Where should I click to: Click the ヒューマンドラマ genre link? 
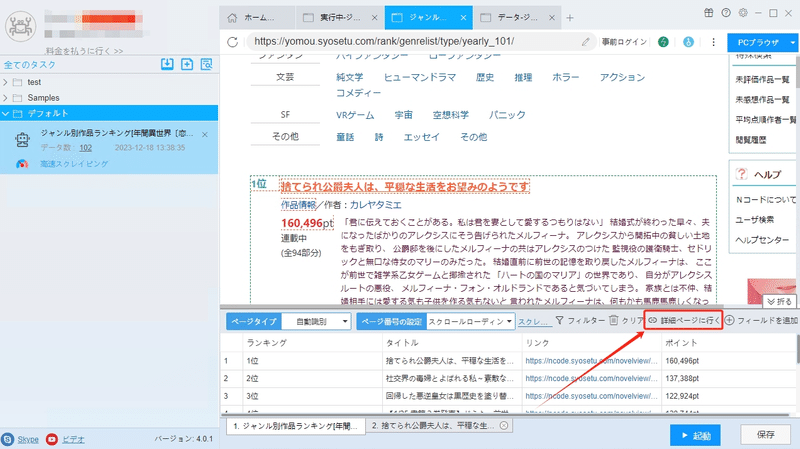point(419,77)
